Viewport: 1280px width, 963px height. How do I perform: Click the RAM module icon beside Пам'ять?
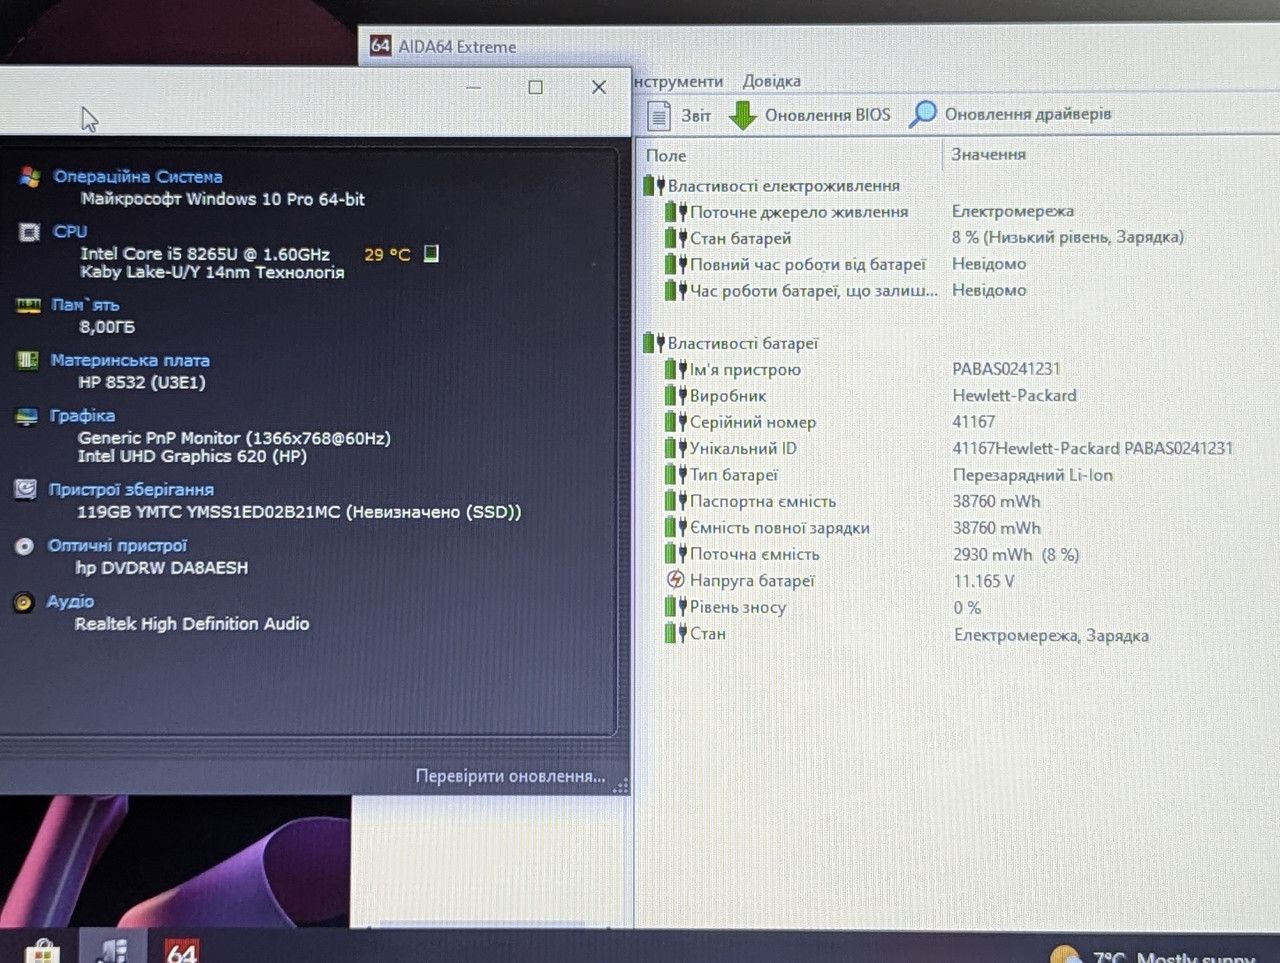coord(28,305)
